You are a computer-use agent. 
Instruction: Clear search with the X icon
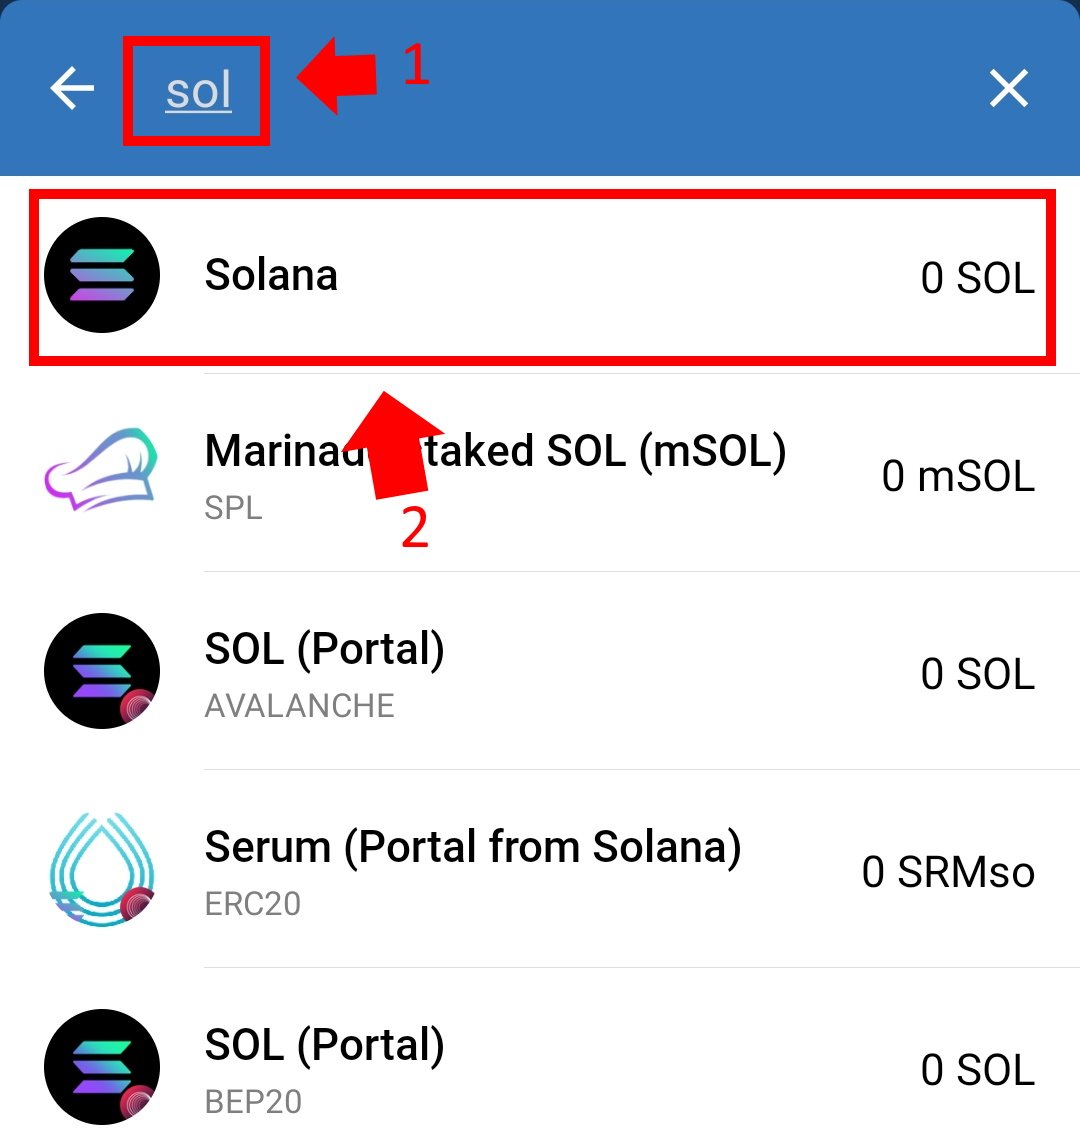click(1008, 88)
